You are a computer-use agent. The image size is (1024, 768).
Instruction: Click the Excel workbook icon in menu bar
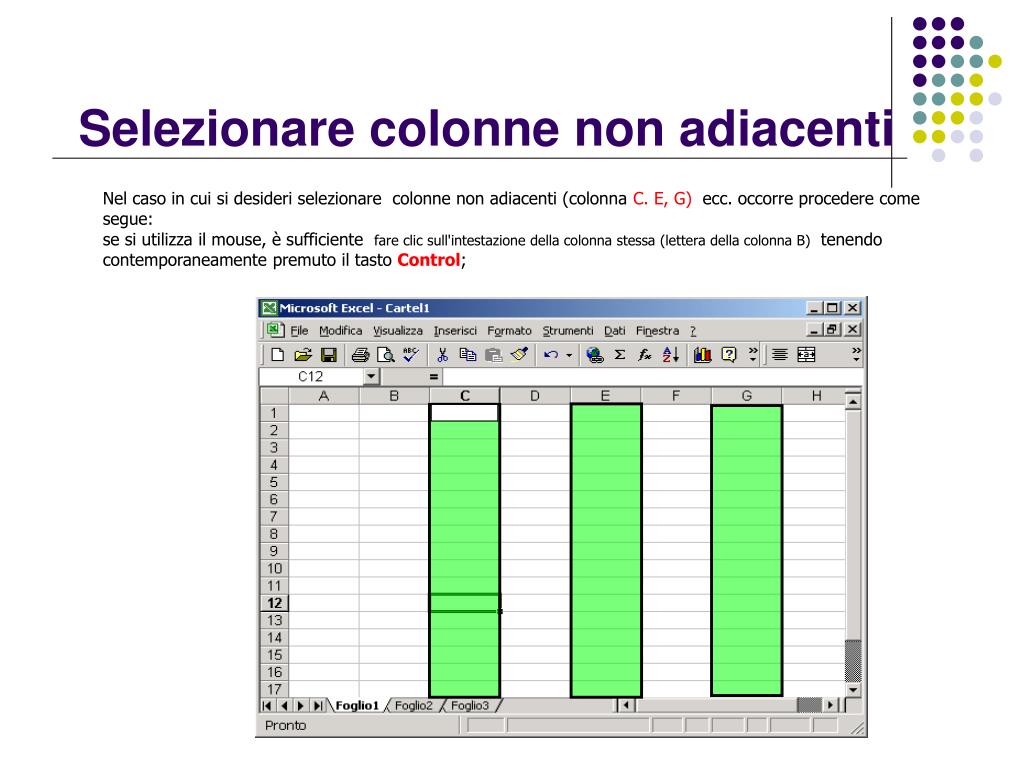pos(274,330)
